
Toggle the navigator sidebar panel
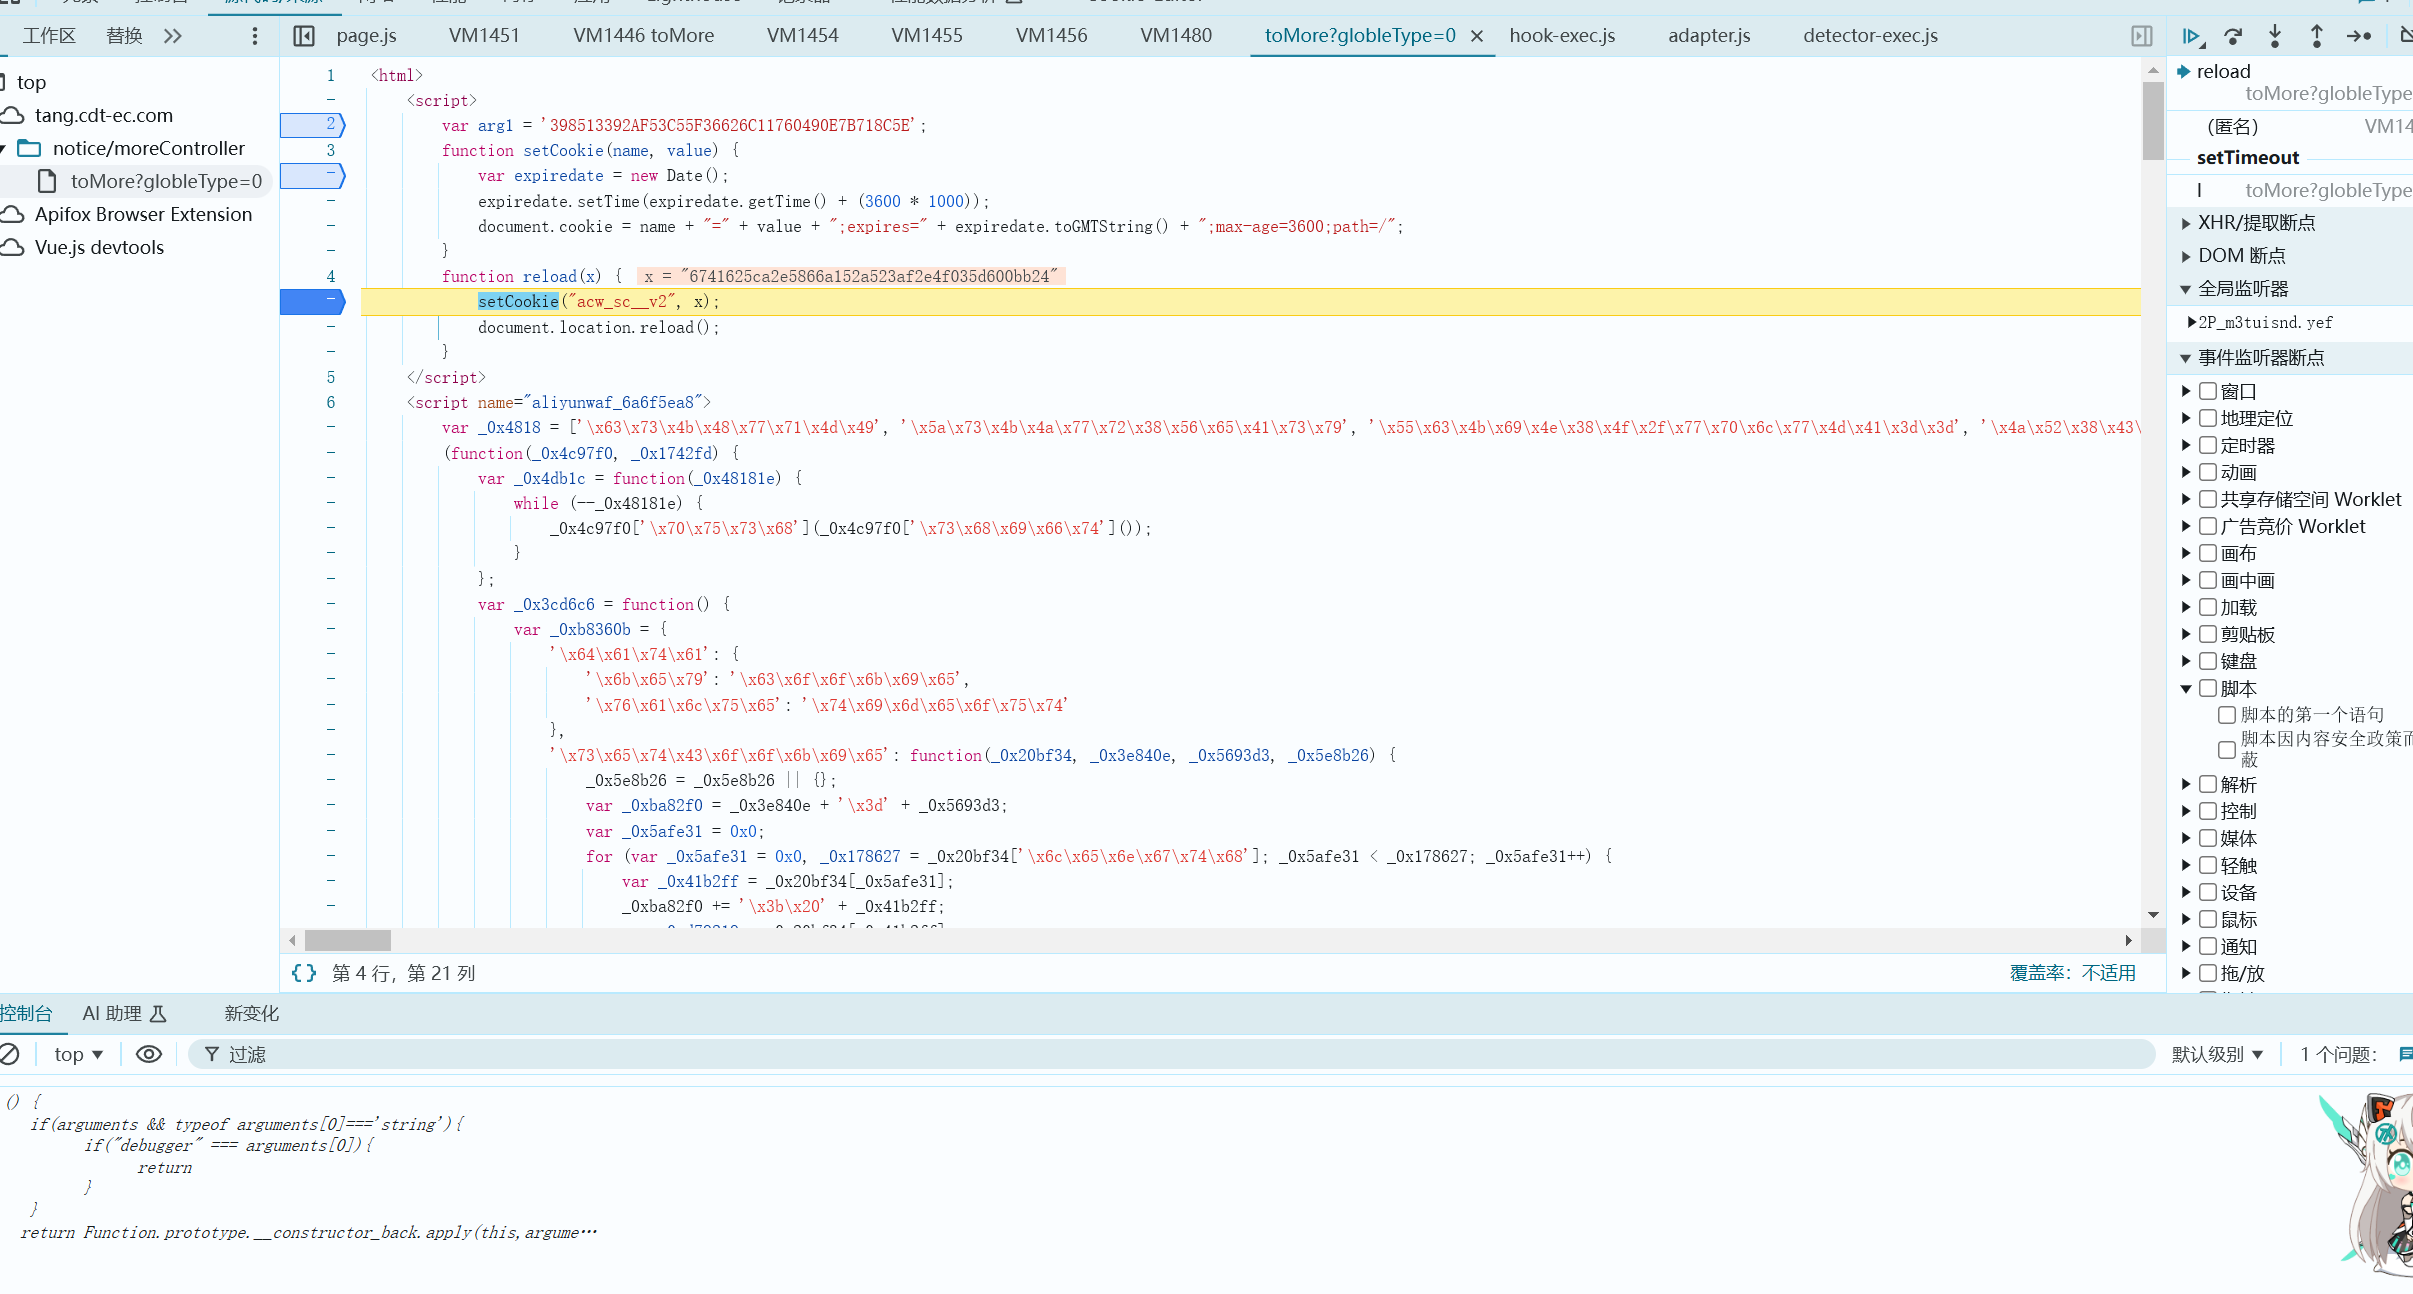tap(304, 36)
